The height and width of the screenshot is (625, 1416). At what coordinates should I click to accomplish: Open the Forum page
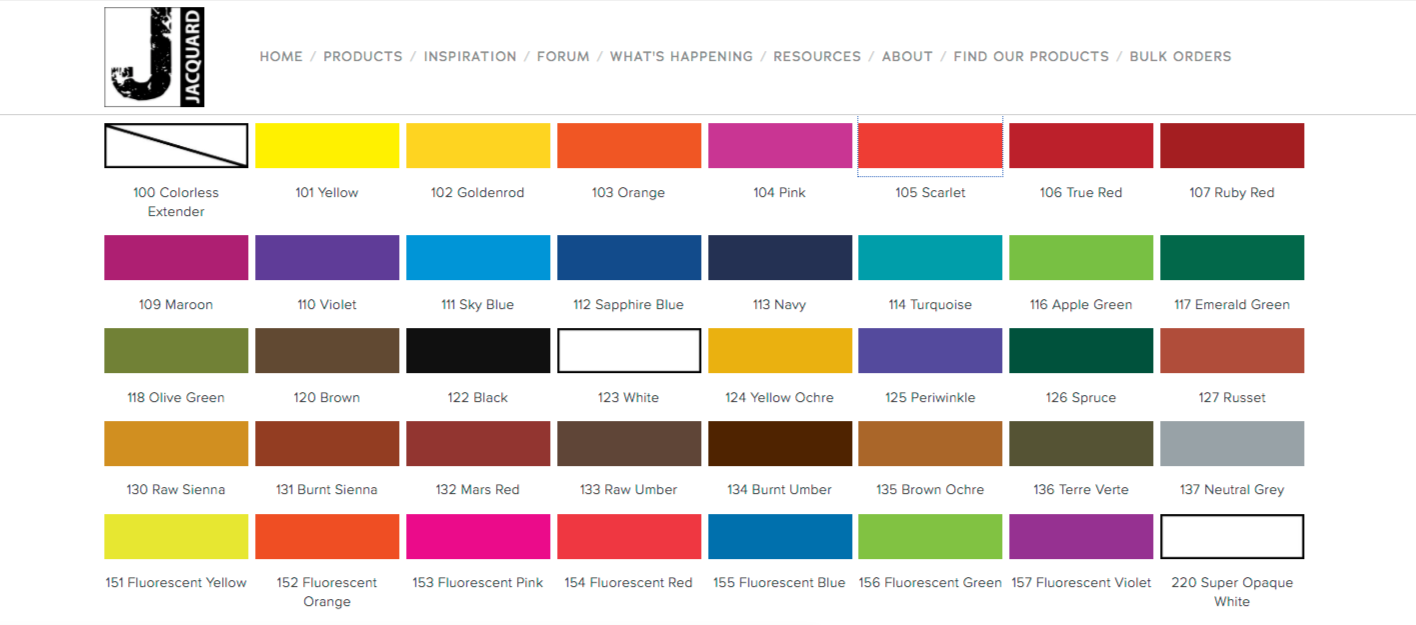click(563, 57)
